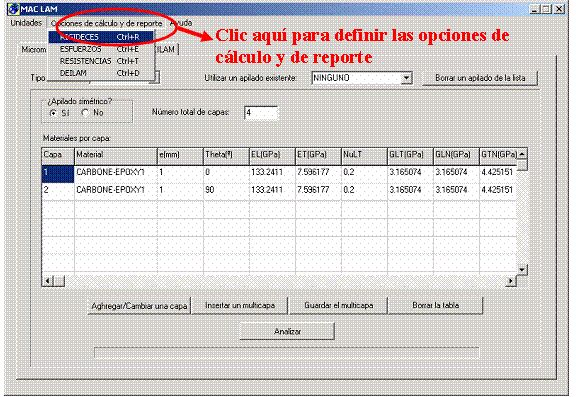Close the MAC LAM window

[559, 9]
